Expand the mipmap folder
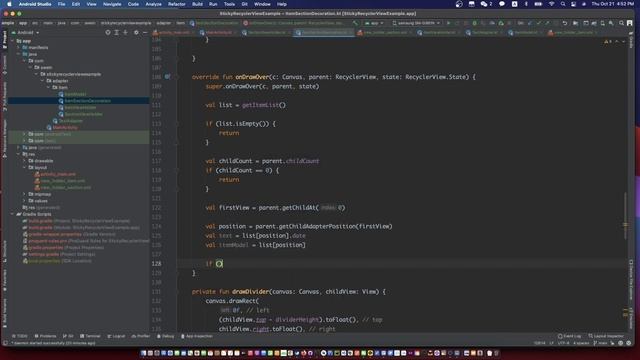 point(24,194)
